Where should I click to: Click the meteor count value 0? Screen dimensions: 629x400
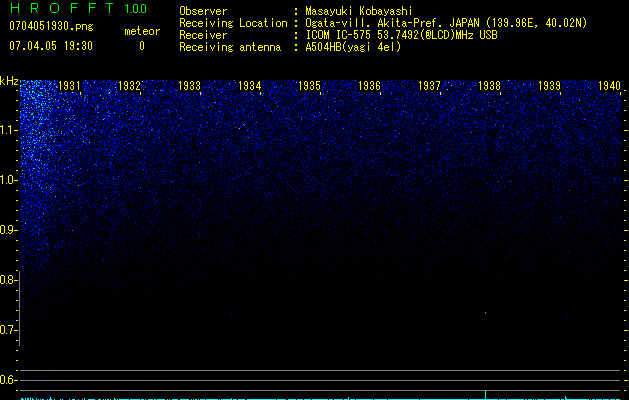pyautogui.click(x=142, y=46)
